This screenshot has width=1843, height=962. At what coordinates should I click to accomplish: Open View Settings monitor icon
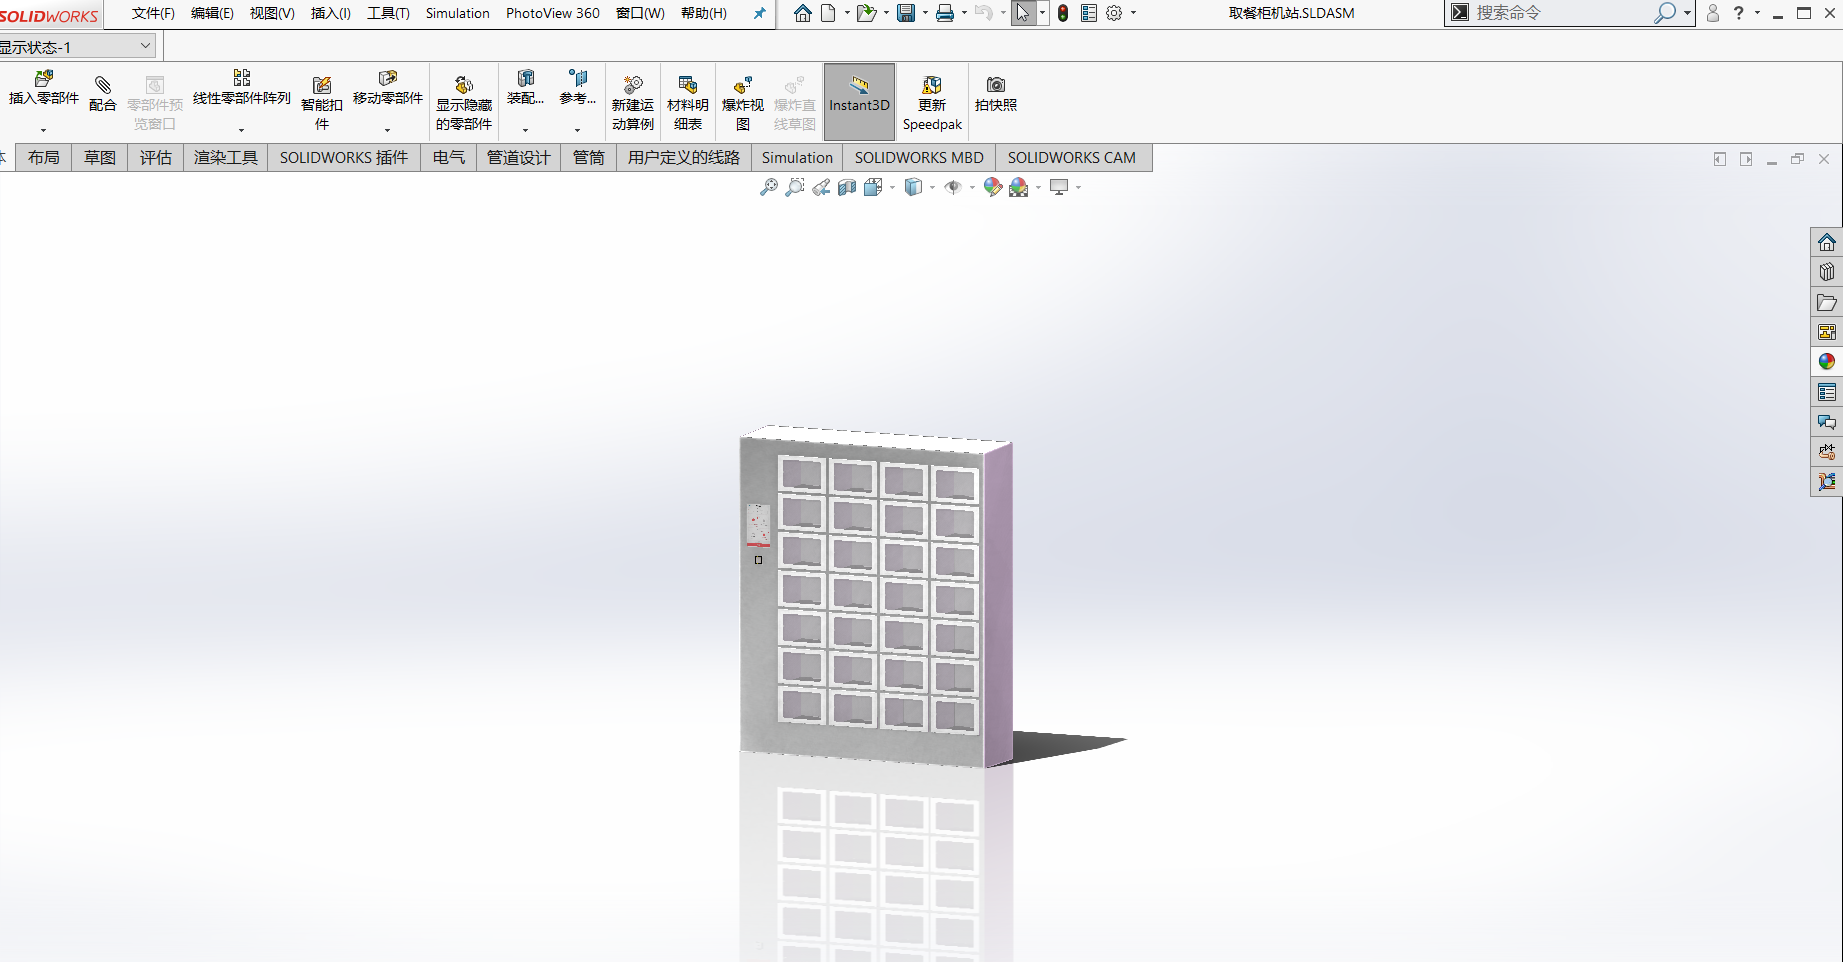coord(1059,187)
